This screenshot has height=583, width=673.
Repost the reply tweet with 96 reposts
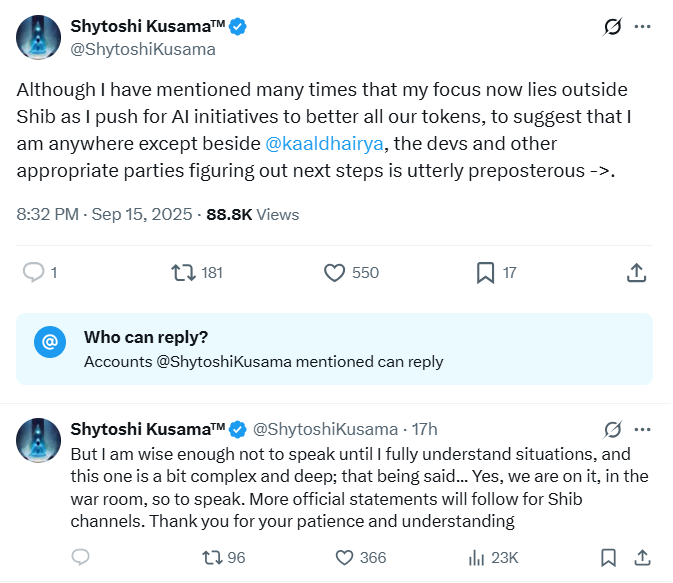[212, 558]
